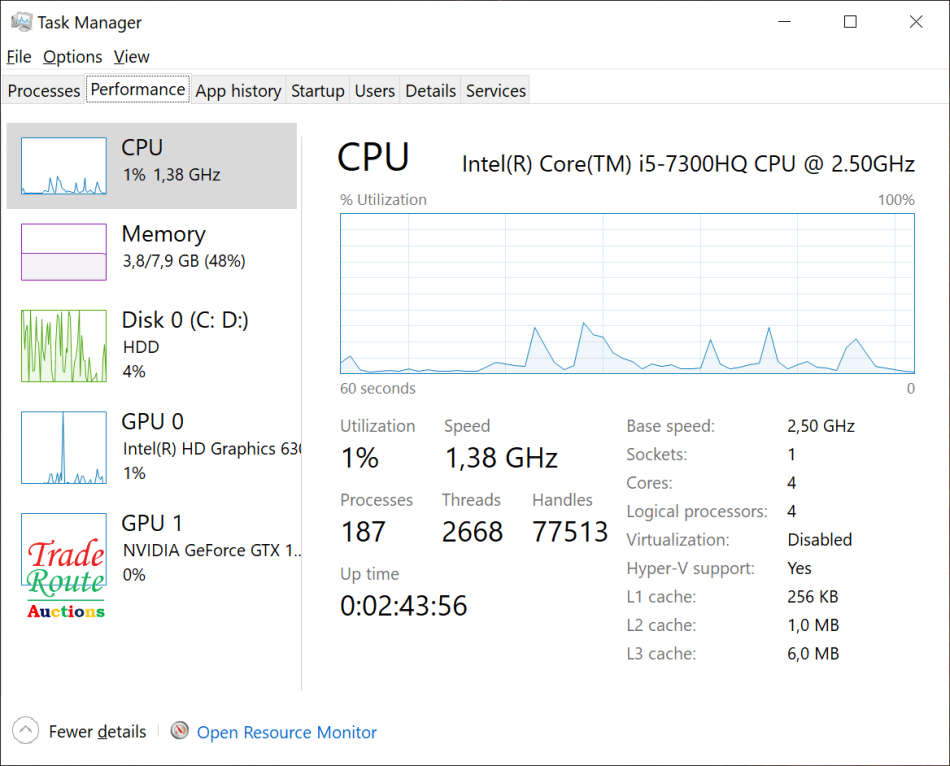Viewport: 950px width, 766px height.
Task: Open the Services tab
Action: pyautogui.click(x=496, y=91)
